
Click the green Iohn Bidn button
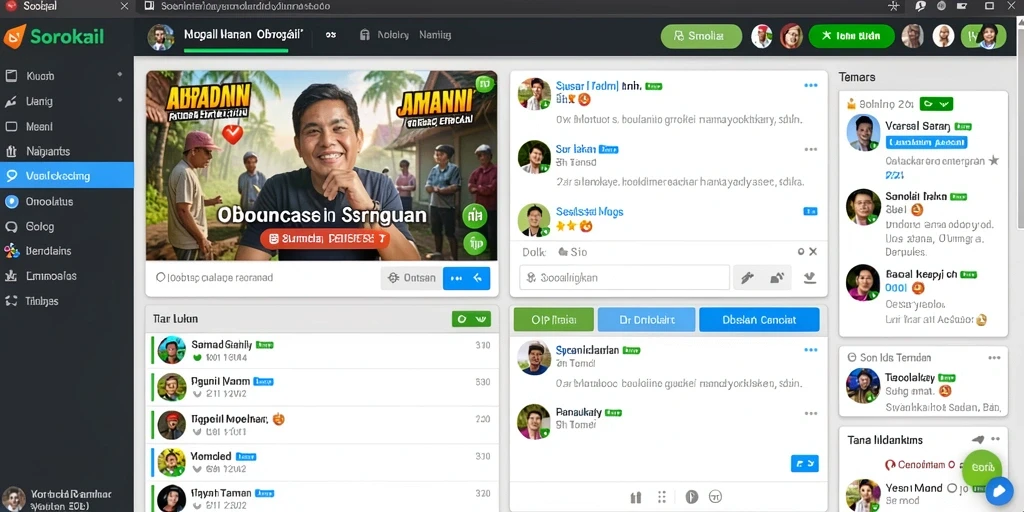(852, 37)
